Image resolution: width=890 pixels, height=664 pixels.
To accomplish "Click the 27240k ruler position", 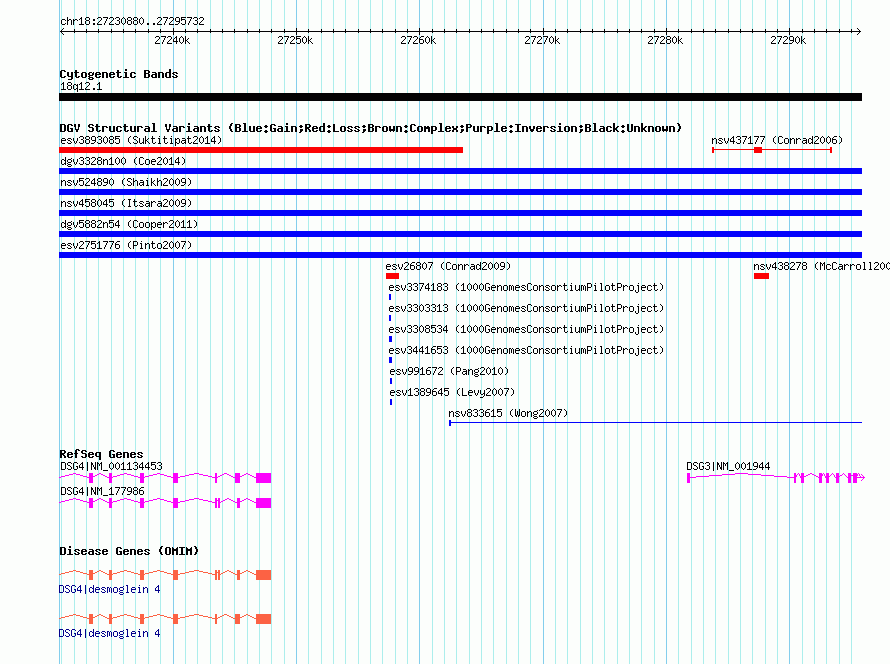I will pyautogui.click(x=173, y=40).
